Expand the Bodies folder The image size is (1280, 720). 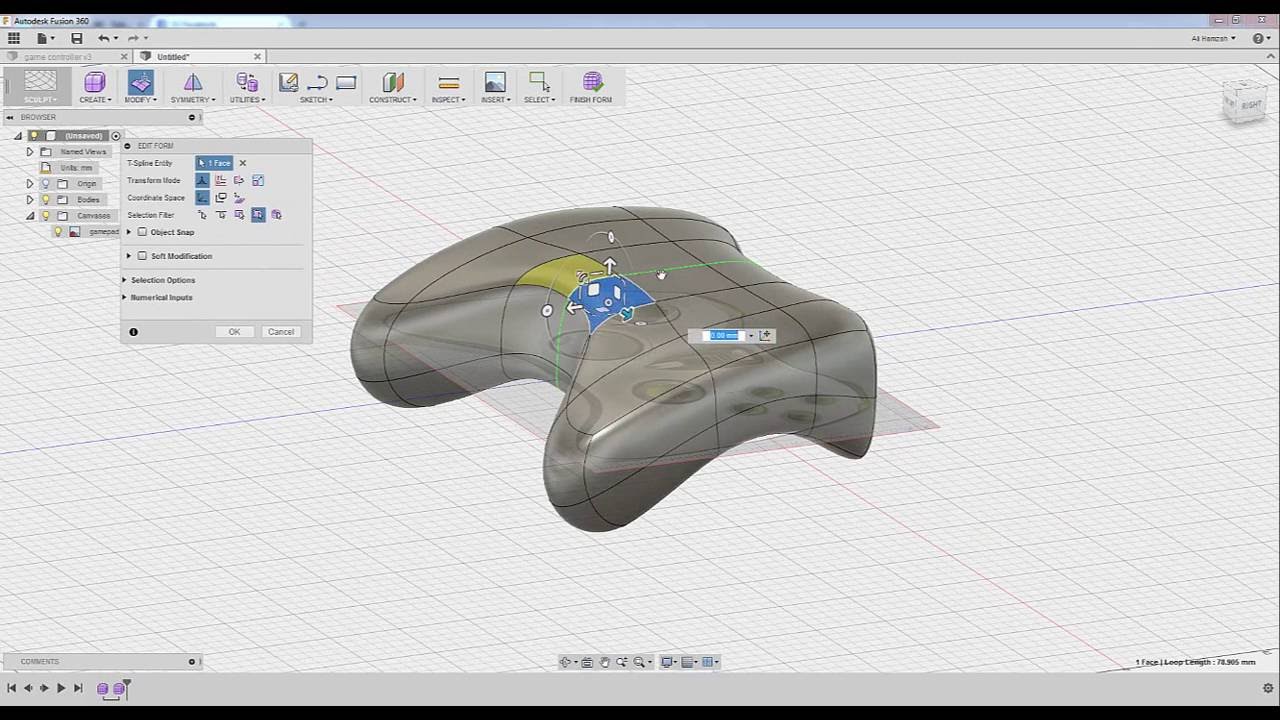pos(30,200)
